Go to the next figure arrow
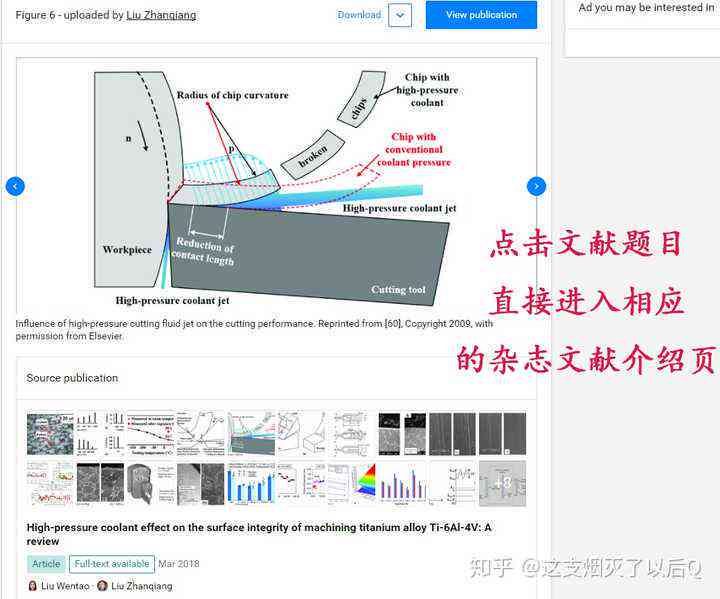Viewport: 720px width, 599px height. pos(536,186)
